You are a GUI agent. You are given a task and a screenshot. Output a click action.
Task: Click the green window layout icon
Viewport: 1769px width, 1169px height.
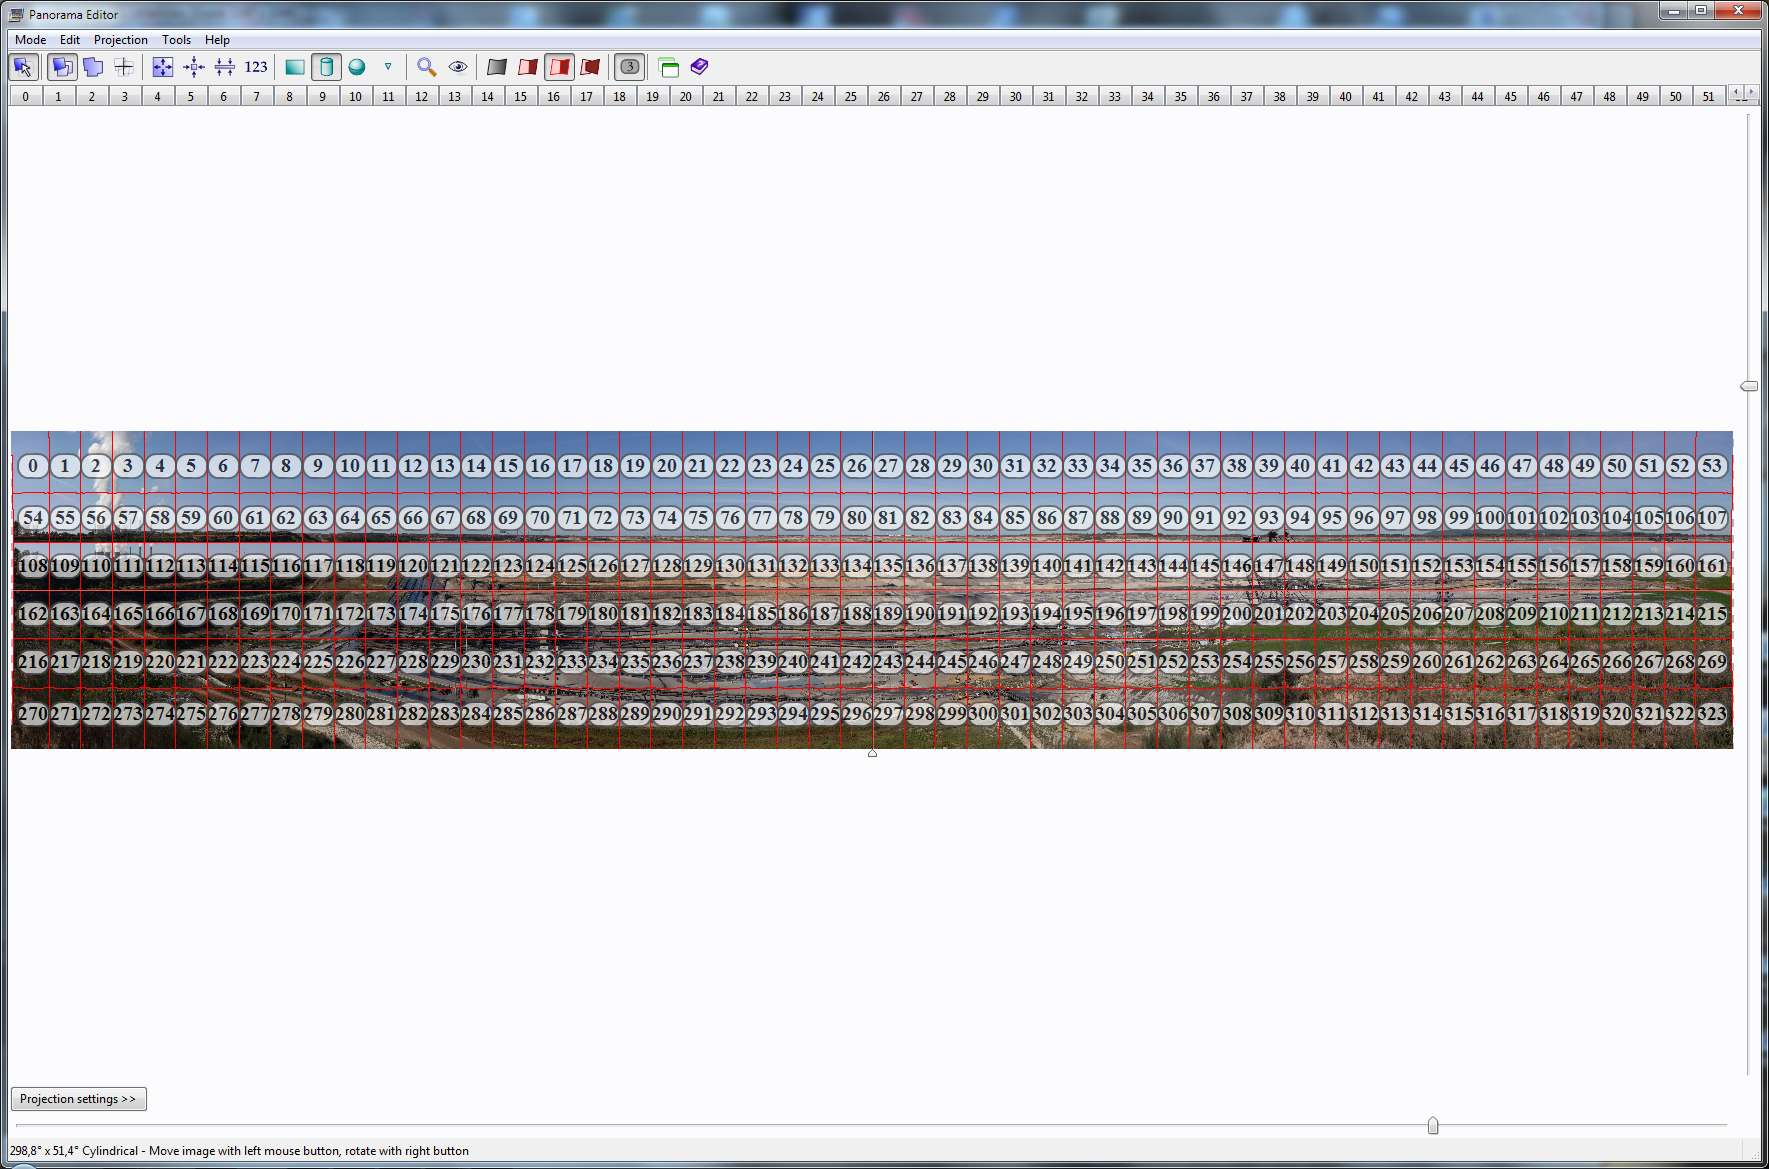tap(669, 67)
